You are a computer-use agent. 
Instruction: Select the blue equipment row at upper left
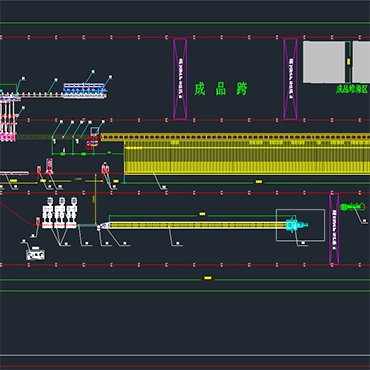point(84,90)
